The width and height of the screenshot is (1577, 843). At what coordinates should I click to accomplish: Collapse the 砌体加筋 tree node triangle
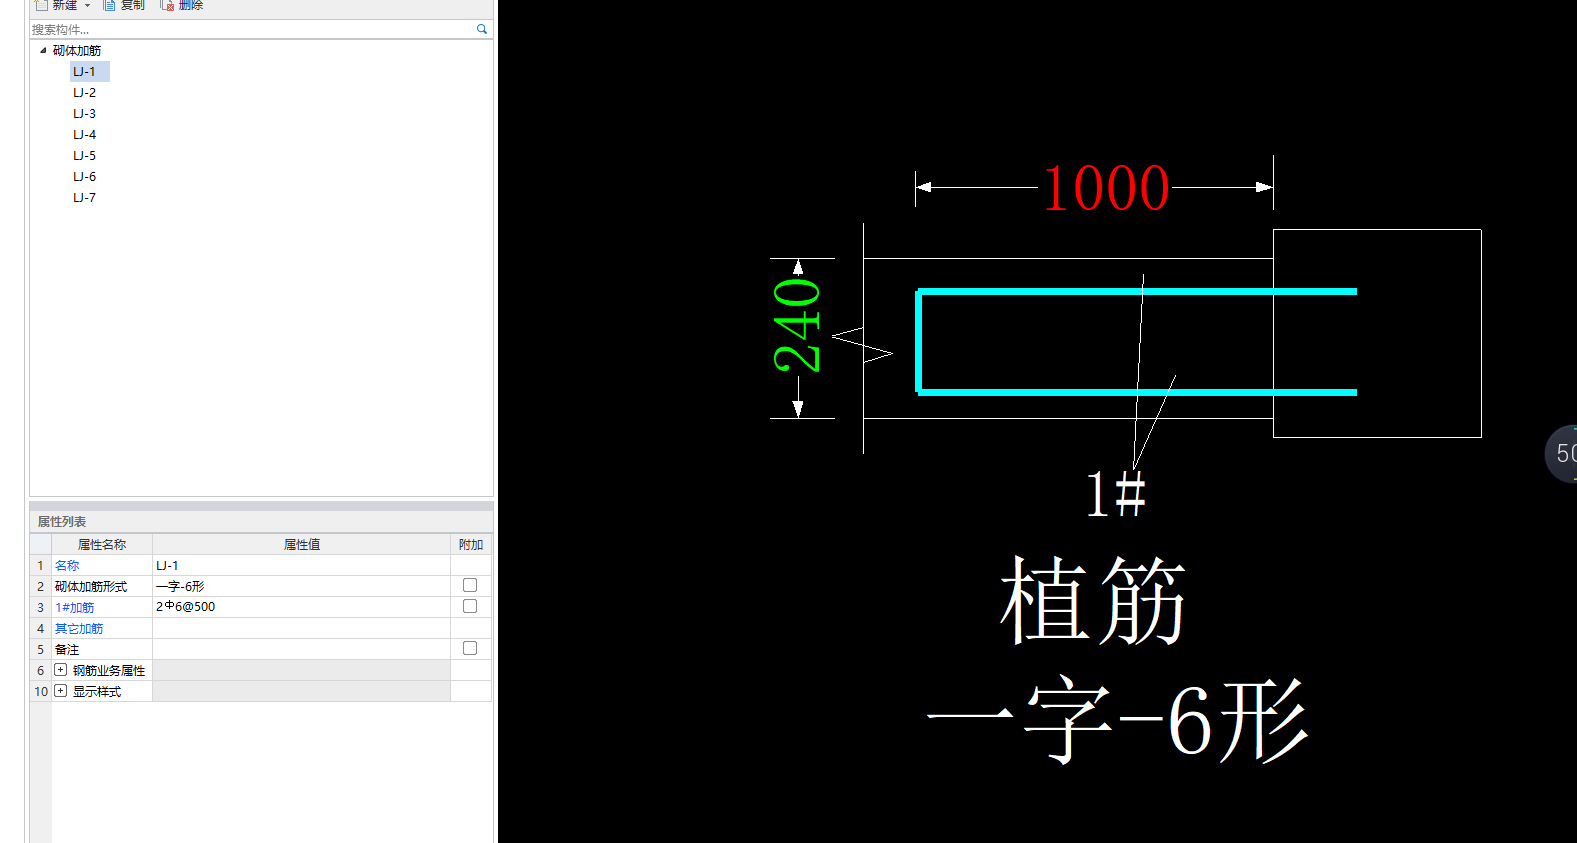43,50
